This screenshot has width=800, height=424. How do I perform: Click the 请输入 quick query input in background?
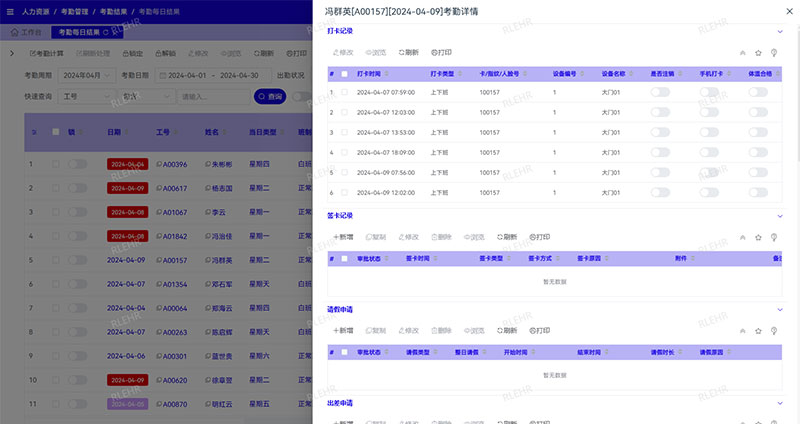[213, 96]
